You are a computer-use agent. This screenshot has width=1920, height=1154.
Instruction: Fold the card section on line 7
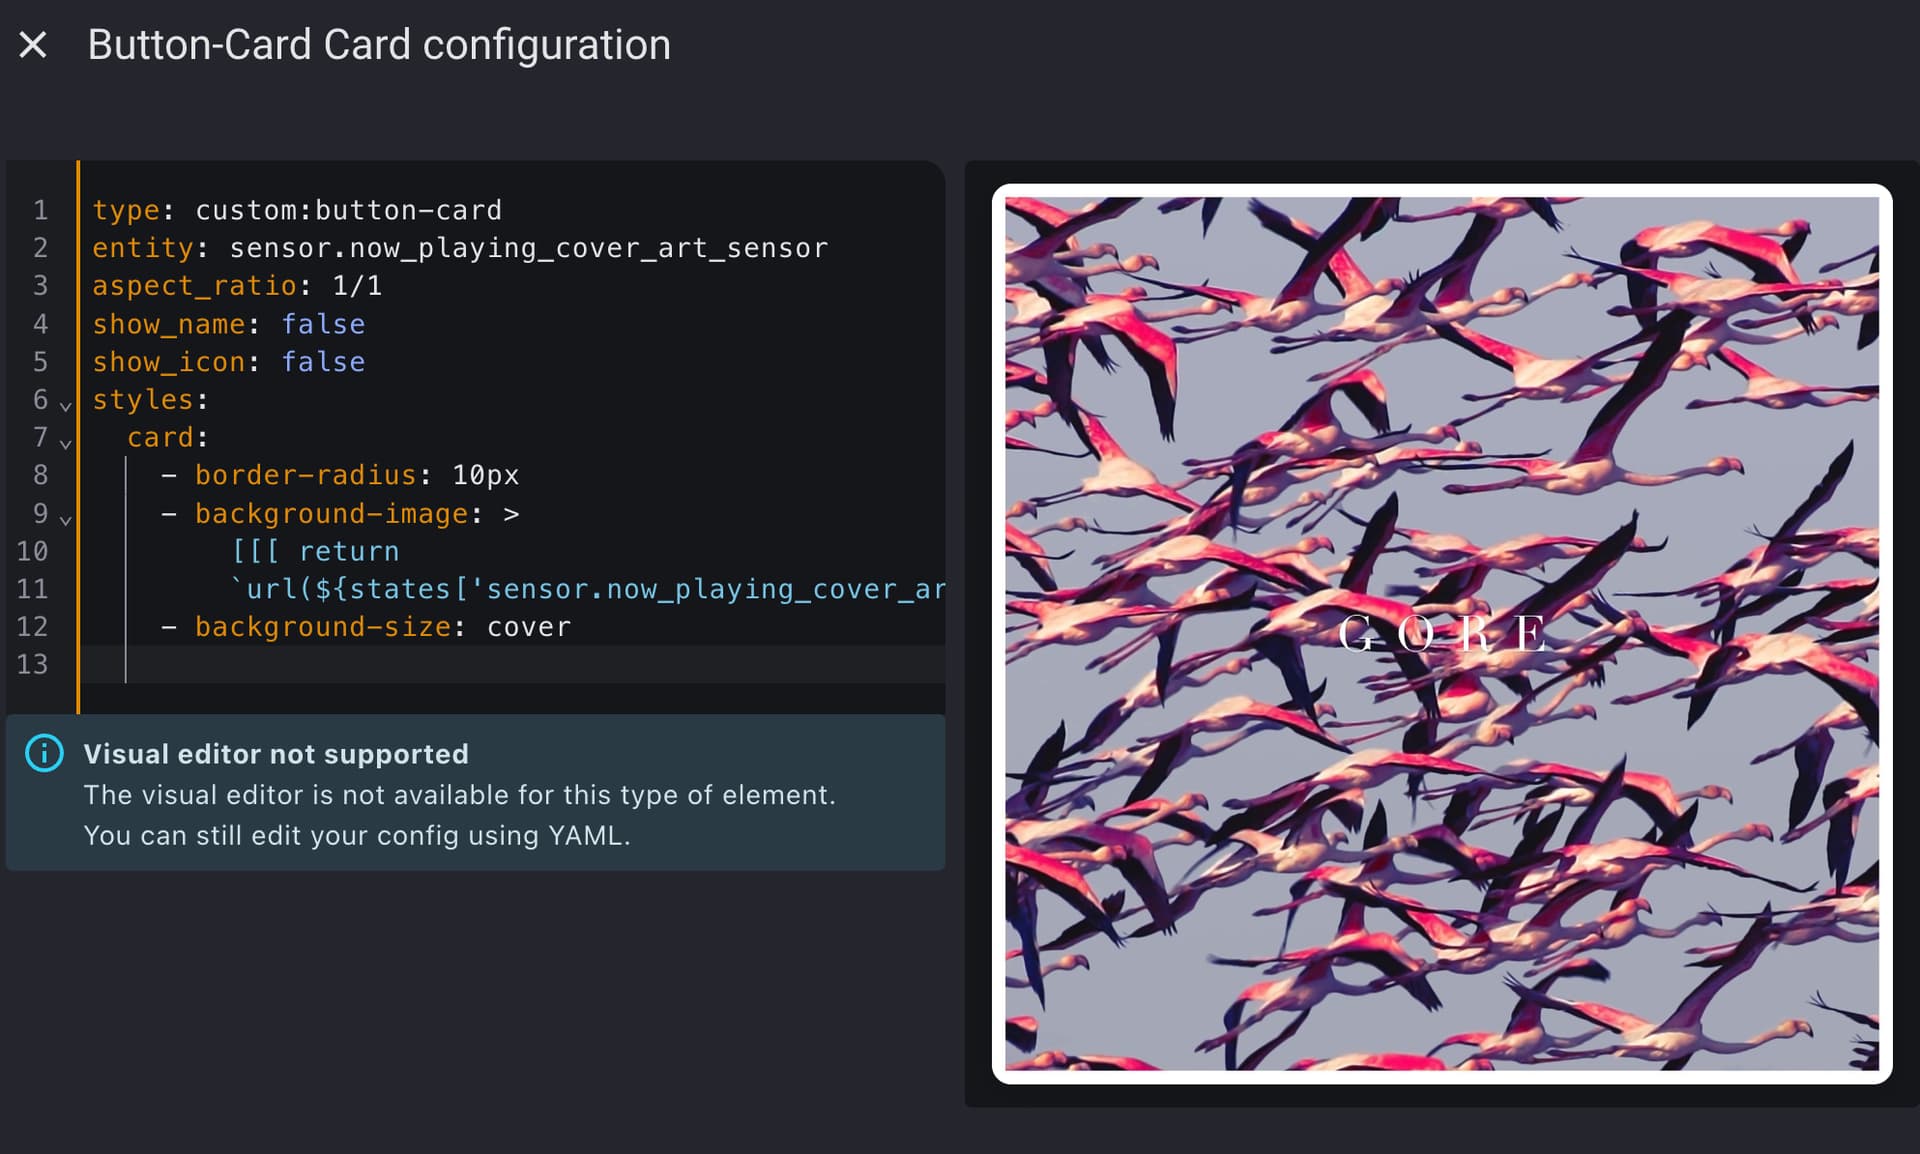point(66,443)
